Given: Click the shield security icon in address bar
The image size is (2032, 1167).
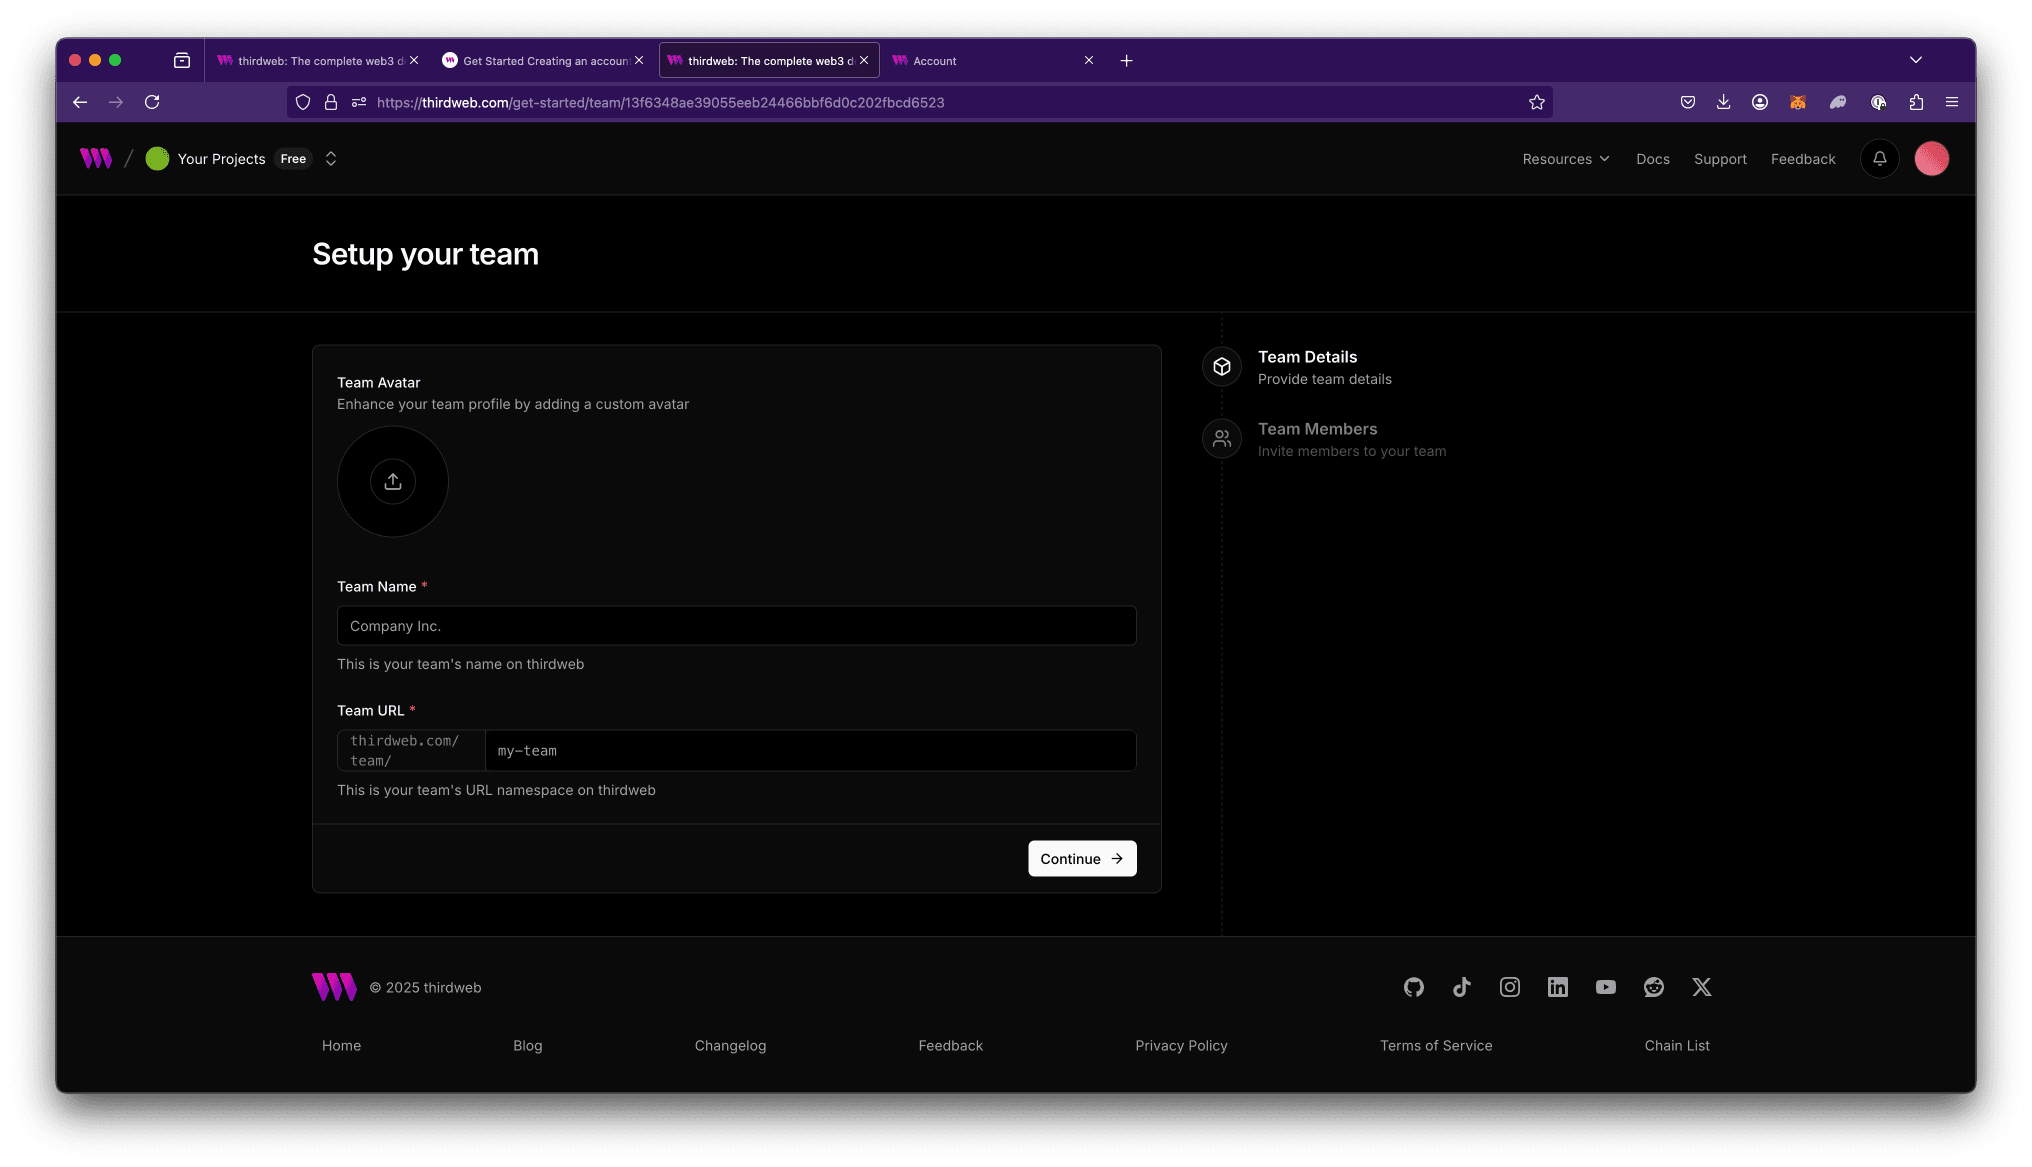Looking at the screenshot, I should [x=303, y=102].
